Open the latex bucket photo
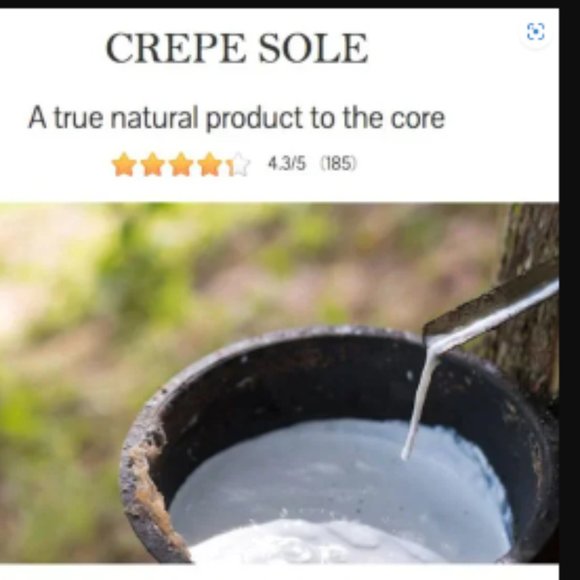This screenshot has height=580, width=580. pyautogui.click(x=279, y=383)
